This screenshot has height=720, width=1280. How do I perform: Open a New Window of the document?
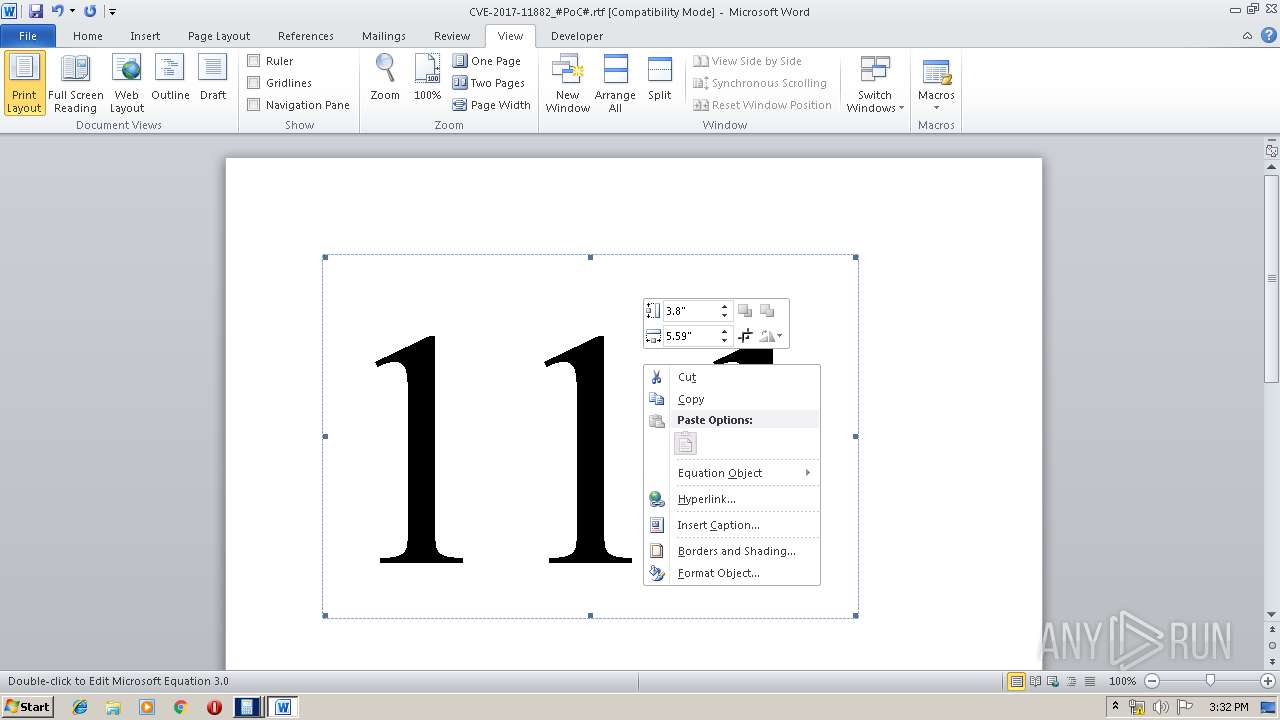(x=567, y=84)
